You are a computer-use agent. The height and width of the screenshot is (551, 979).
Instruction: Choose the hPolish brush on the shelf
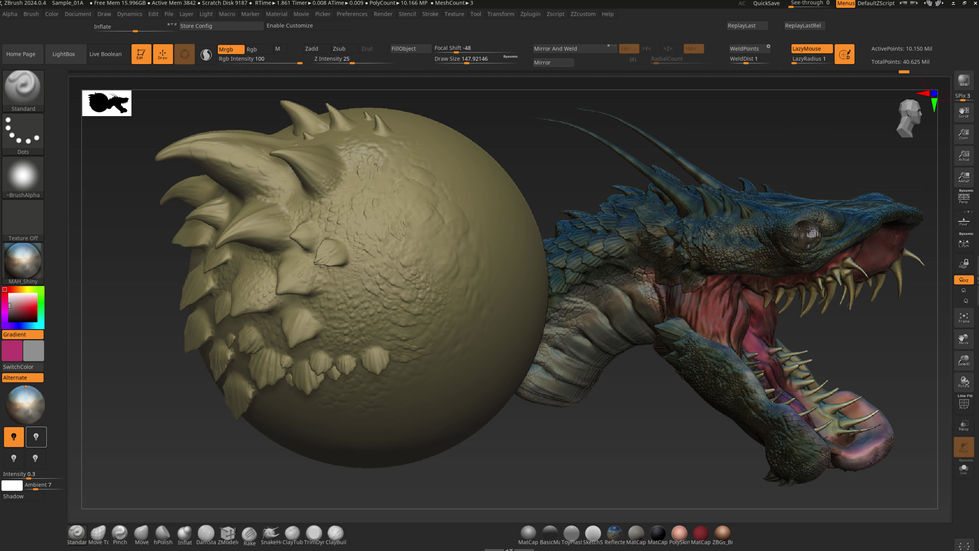tap(163, 533)
